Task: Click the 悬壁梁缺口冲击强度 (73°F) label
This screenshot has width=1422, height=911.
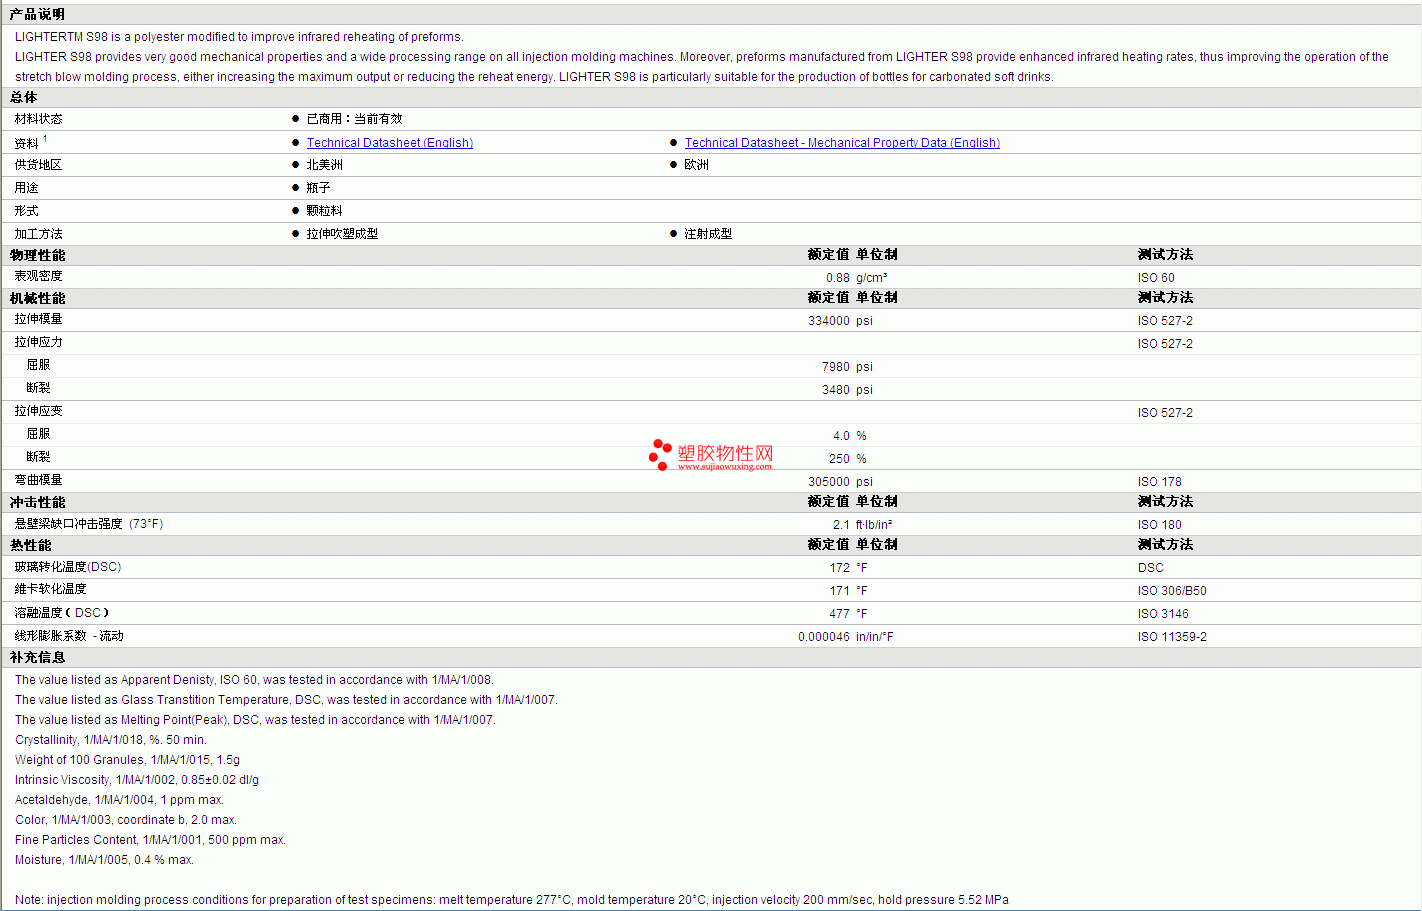Action: tap(89, 524)
